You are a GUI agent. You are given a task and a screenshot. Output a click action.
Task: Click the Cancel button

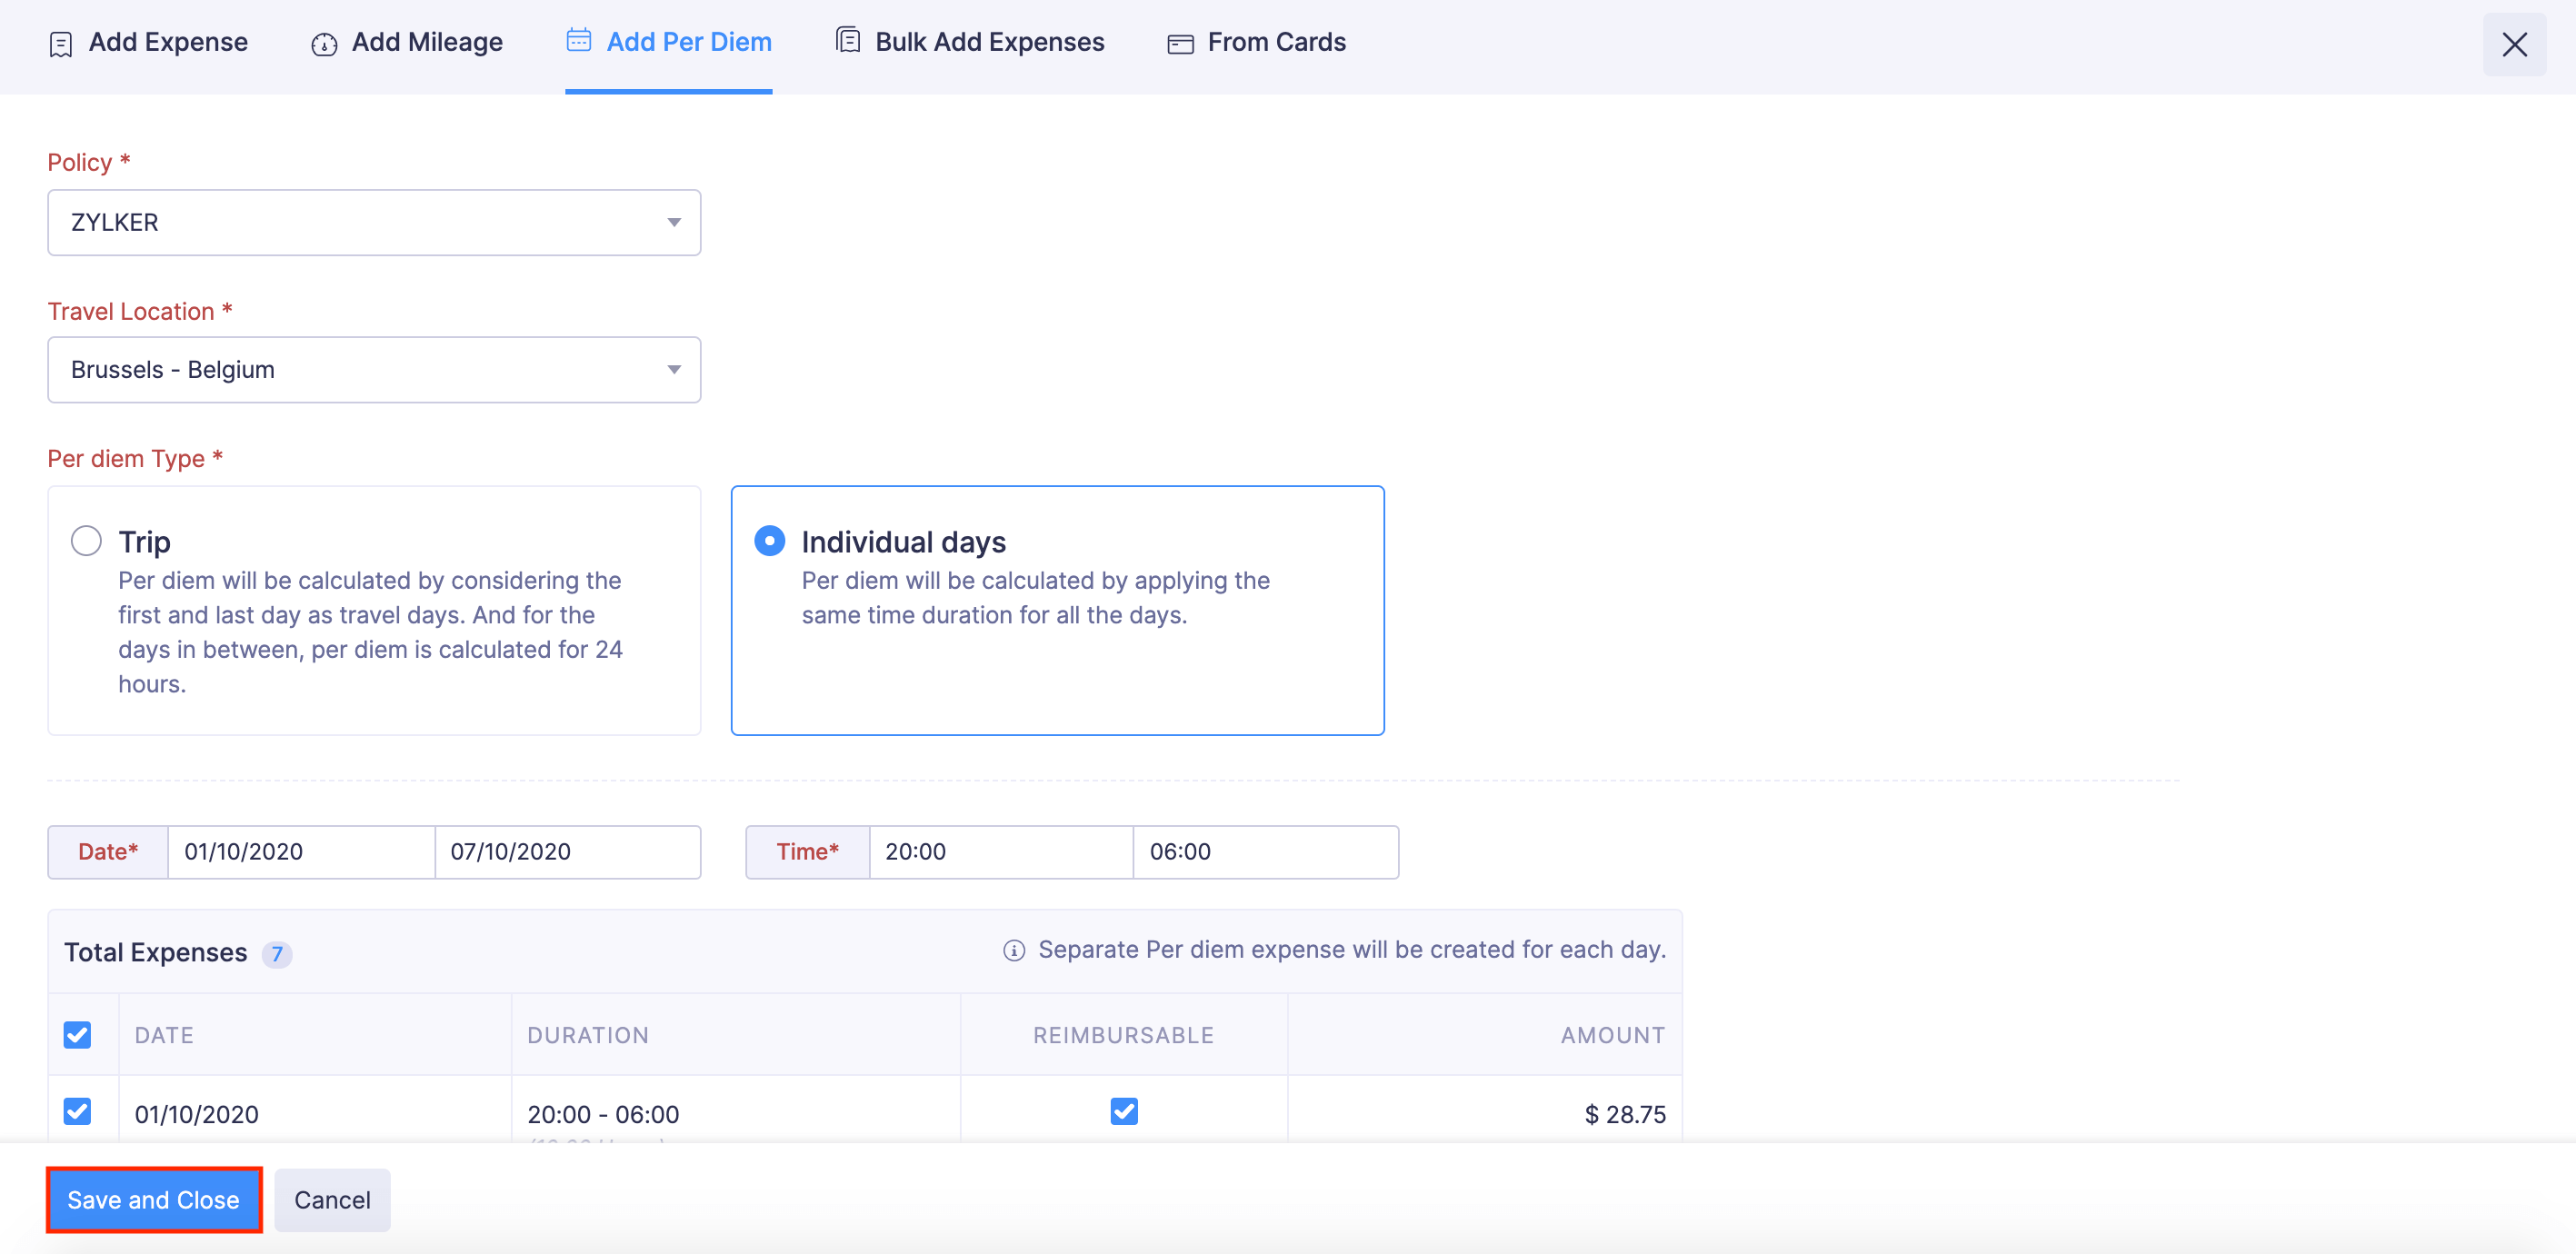332,1199
